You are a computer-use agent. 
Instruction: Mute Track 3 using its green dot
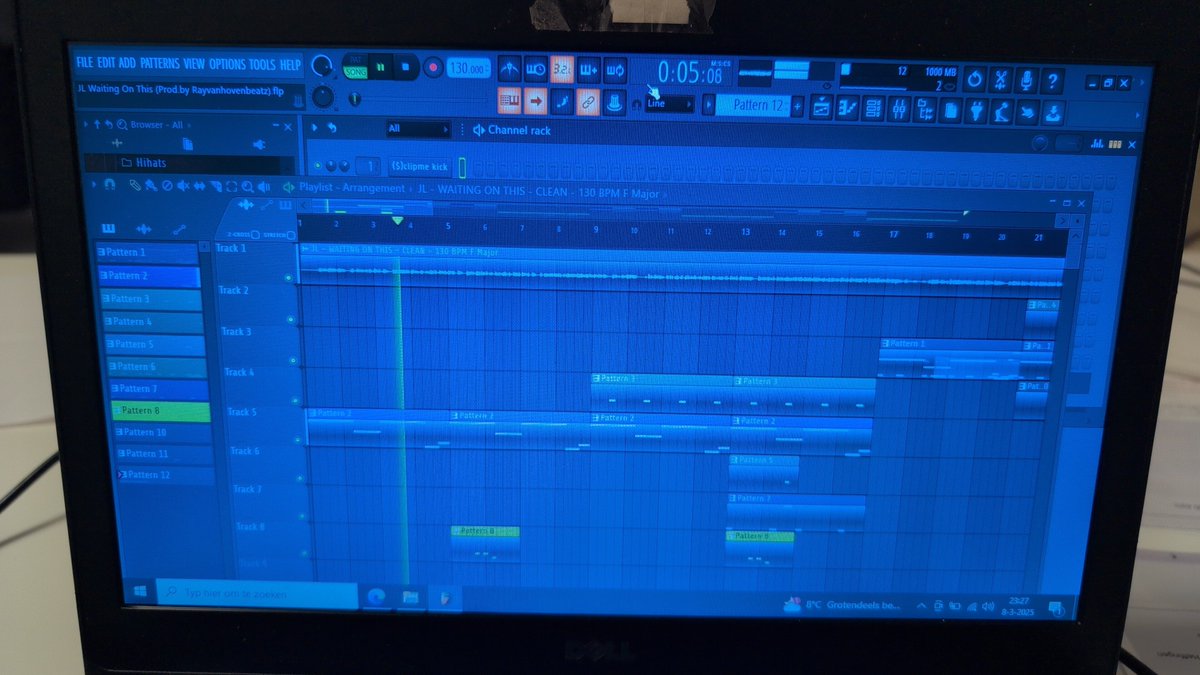click(x=293, y=360)
